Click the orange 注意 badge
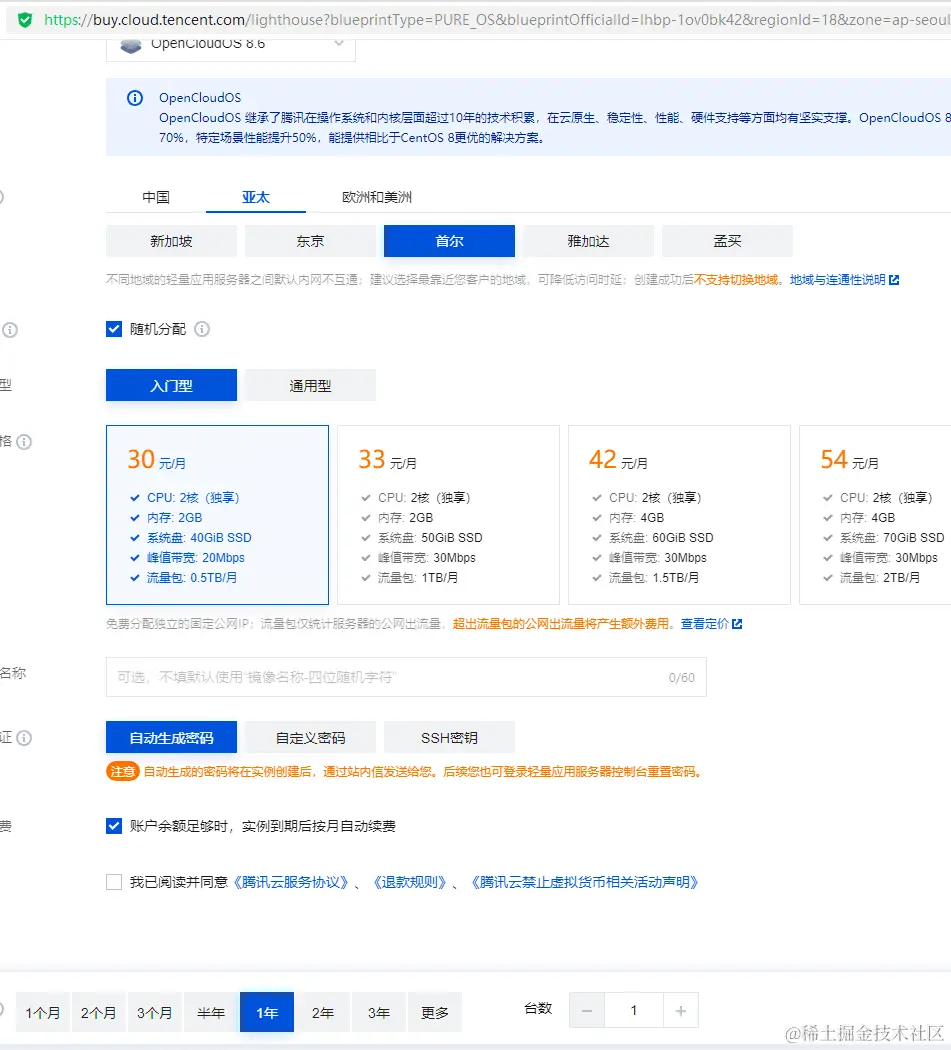Viewport: 951px width, 1050px height. pyautogui.click(x=123, y=771)
